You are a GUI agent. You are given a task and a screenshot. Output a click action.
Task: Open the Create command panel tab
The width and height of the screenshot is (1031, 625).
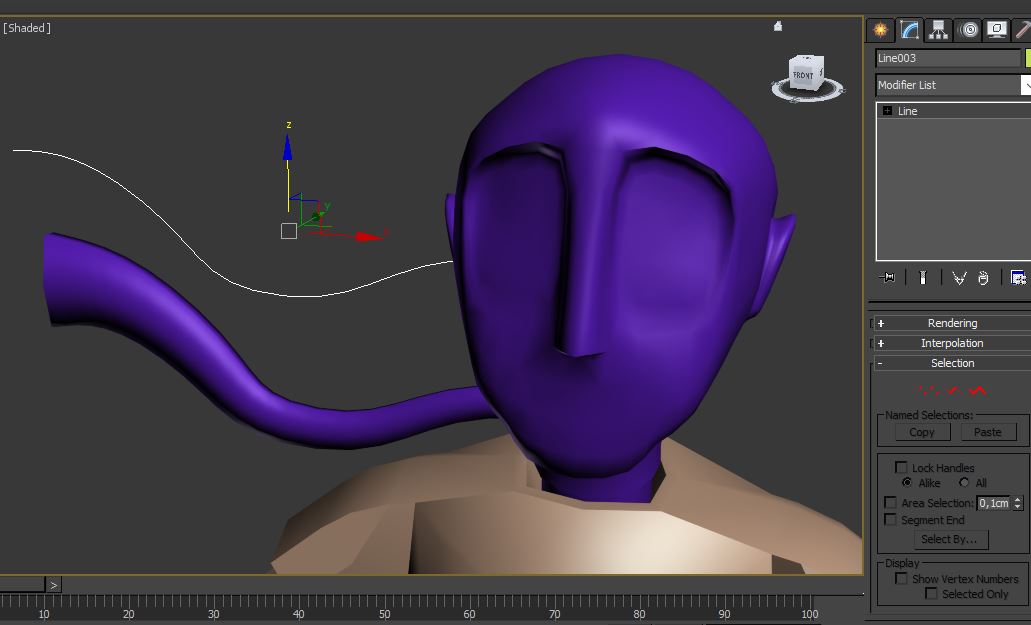[880, 30]
